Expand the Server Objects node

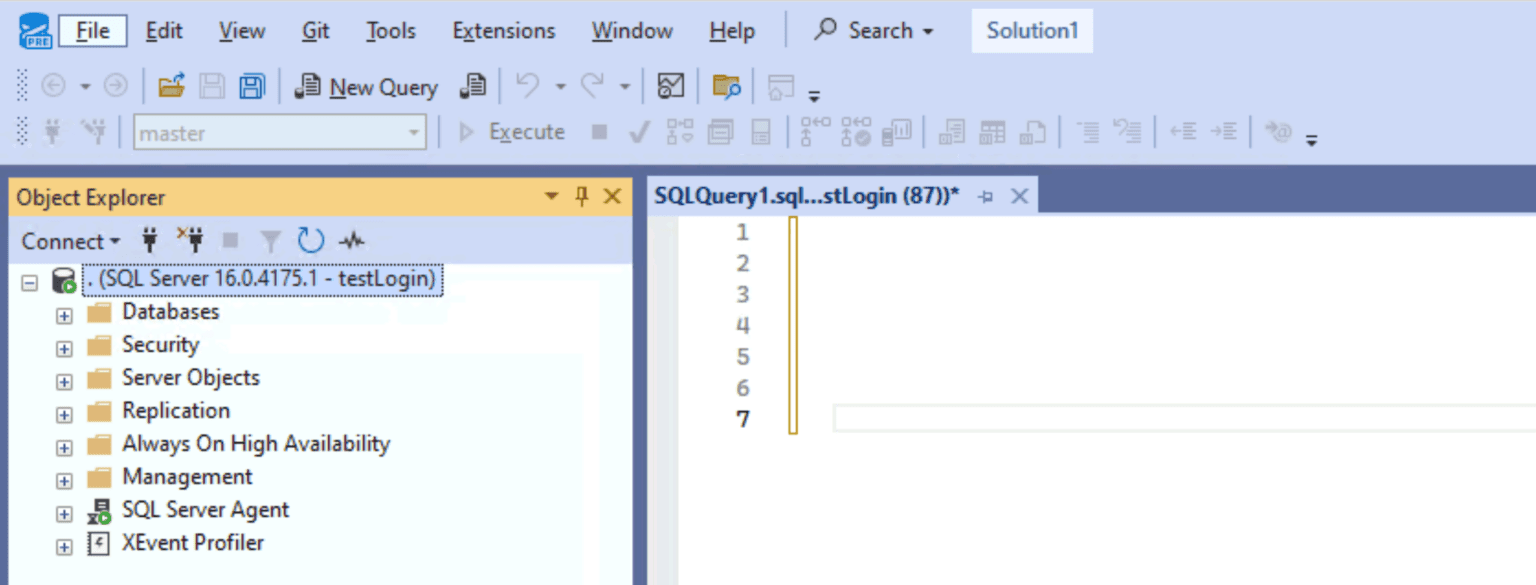[64, 382]
